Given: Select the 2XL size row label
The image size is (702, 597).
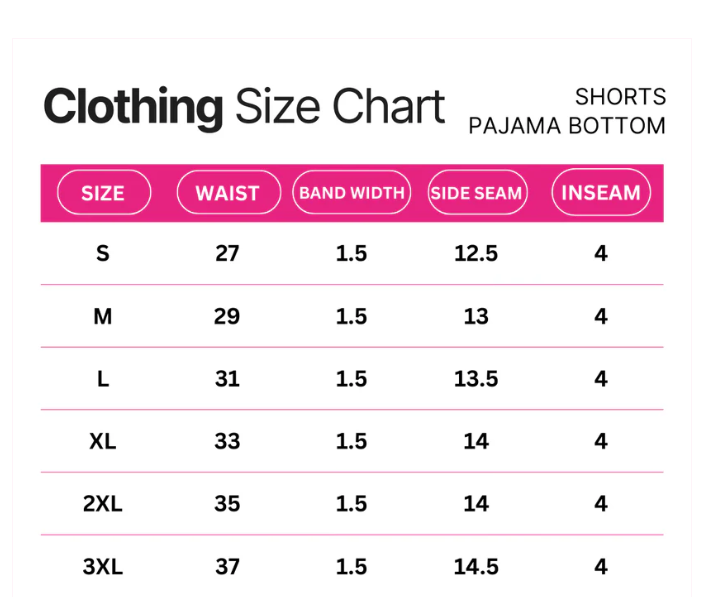Looking at the screenshot, I should pos(103,504).
